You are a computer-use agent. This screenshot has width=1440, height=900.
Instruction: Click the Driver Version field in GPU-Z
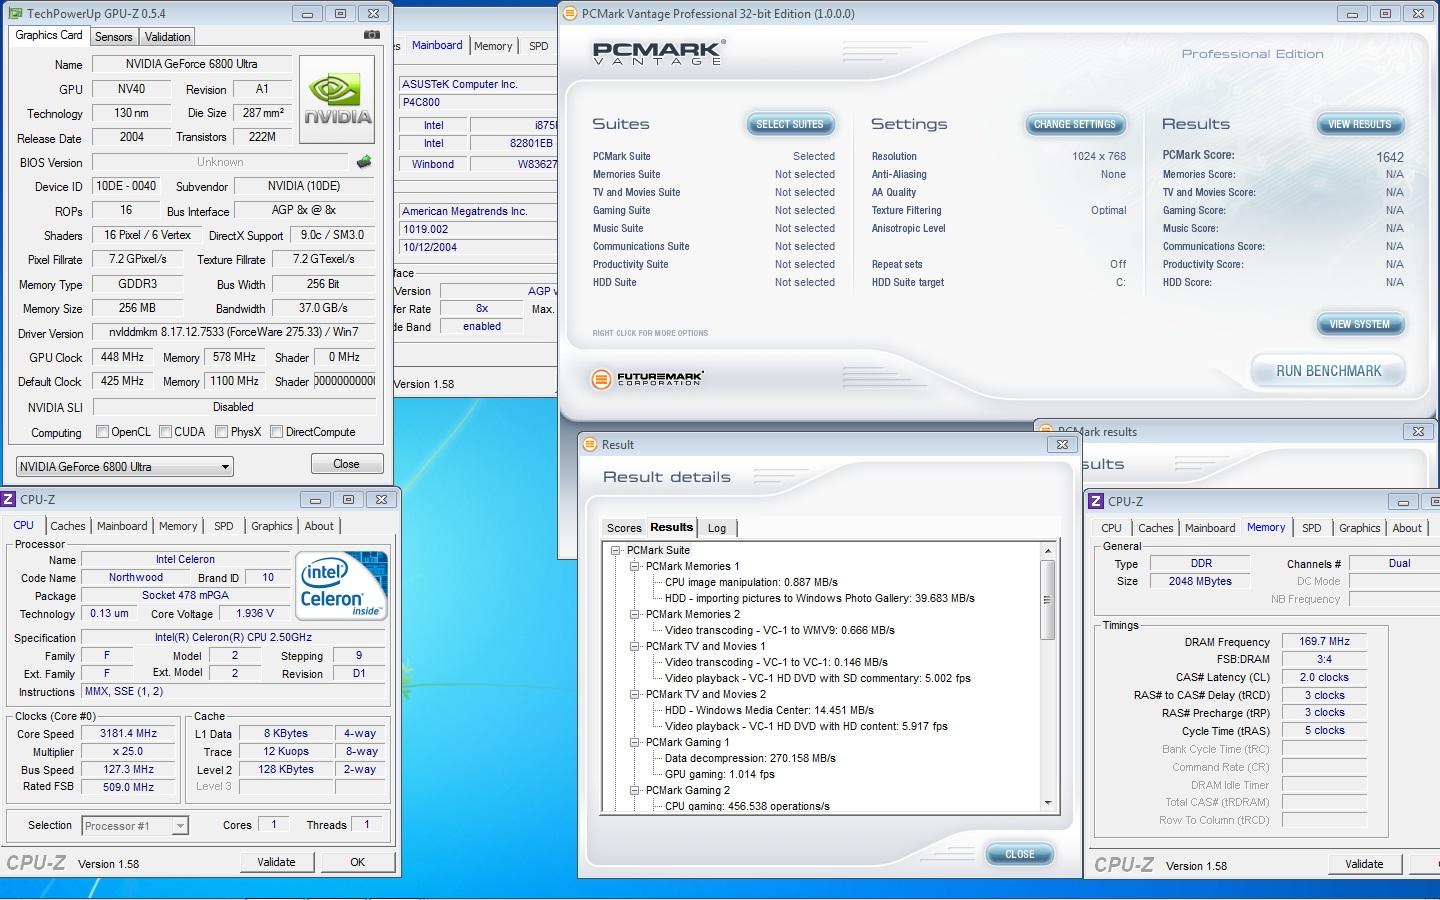(233, 332)
